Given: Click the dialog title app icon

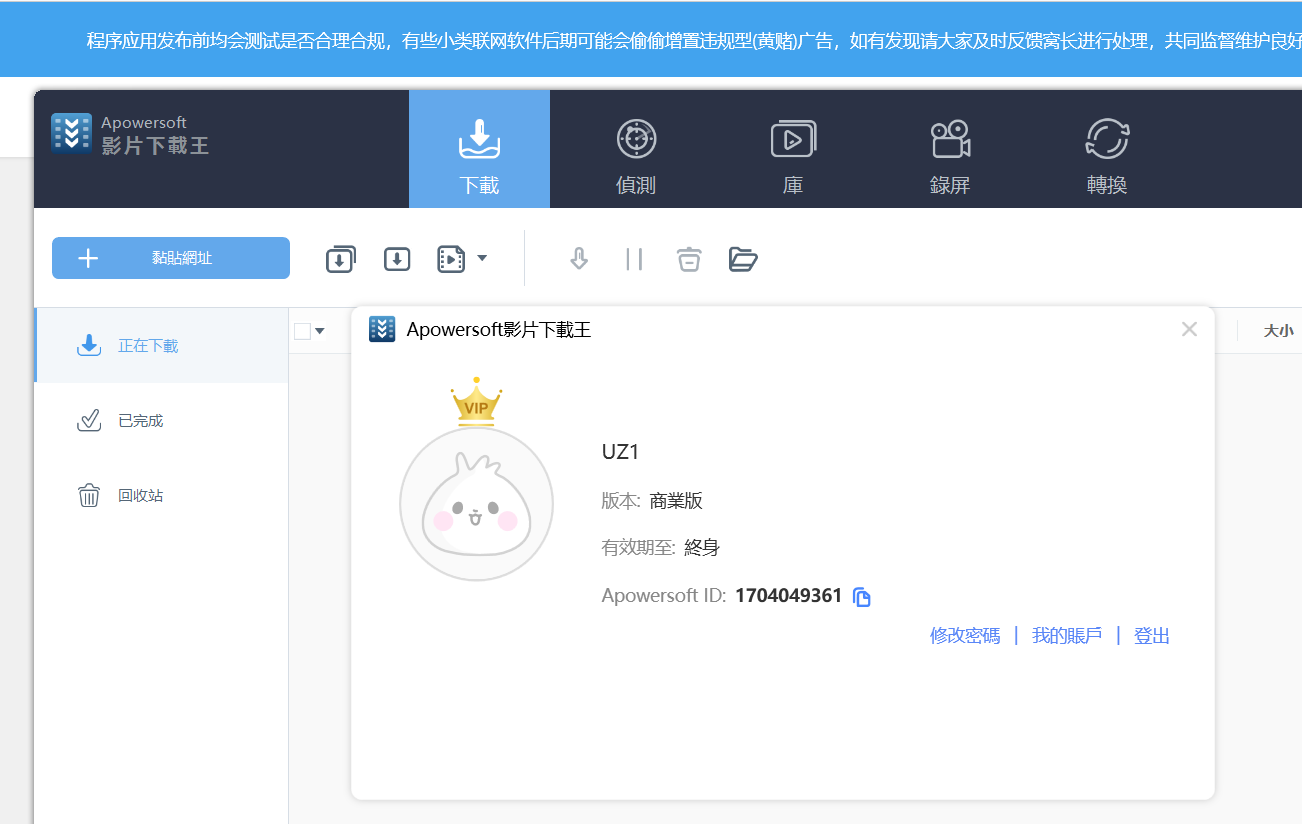Looking at the screenshot, I should pyautogui.click(x=382, y=329).
